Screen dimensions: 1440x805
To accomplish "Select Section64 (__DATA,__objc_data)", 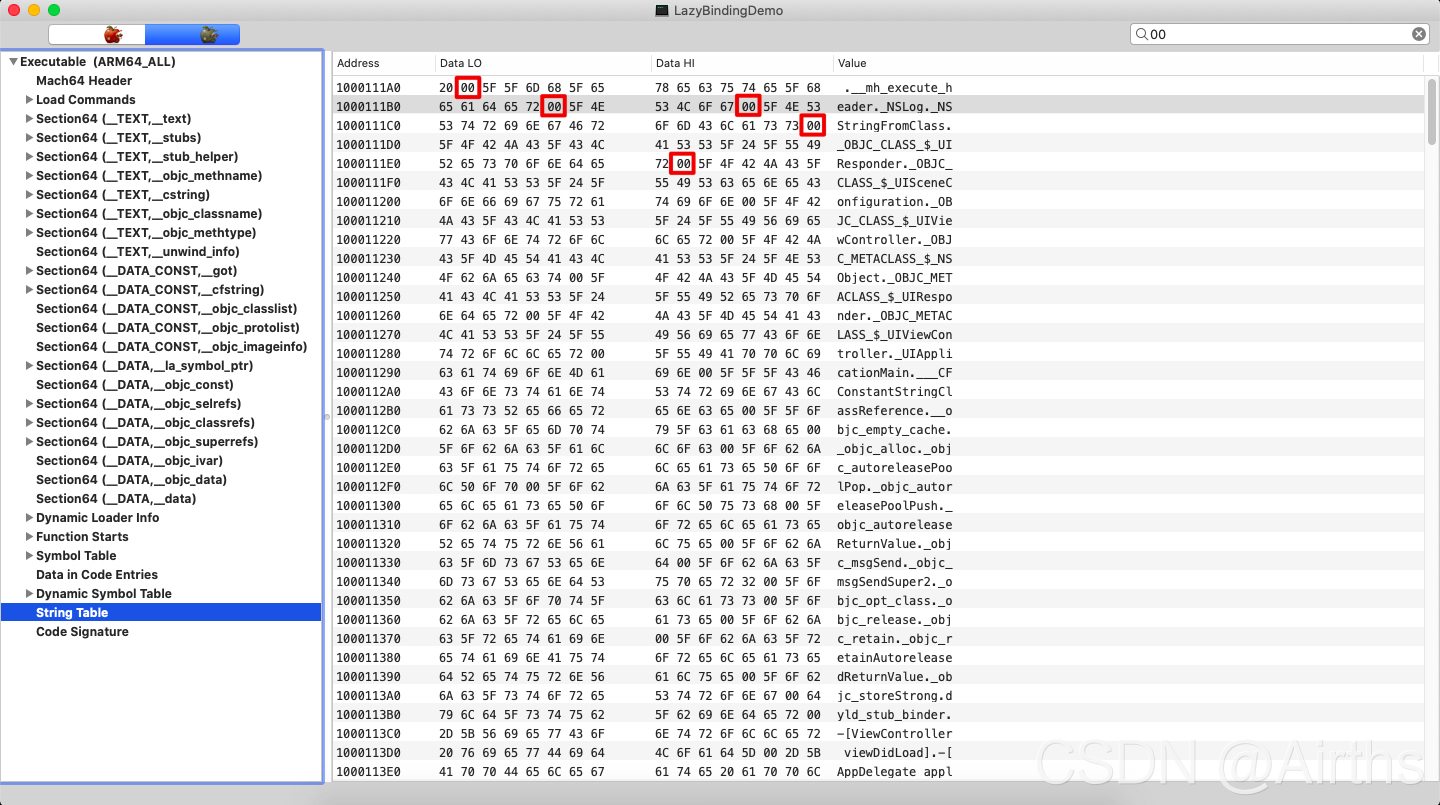I will 132,480.
